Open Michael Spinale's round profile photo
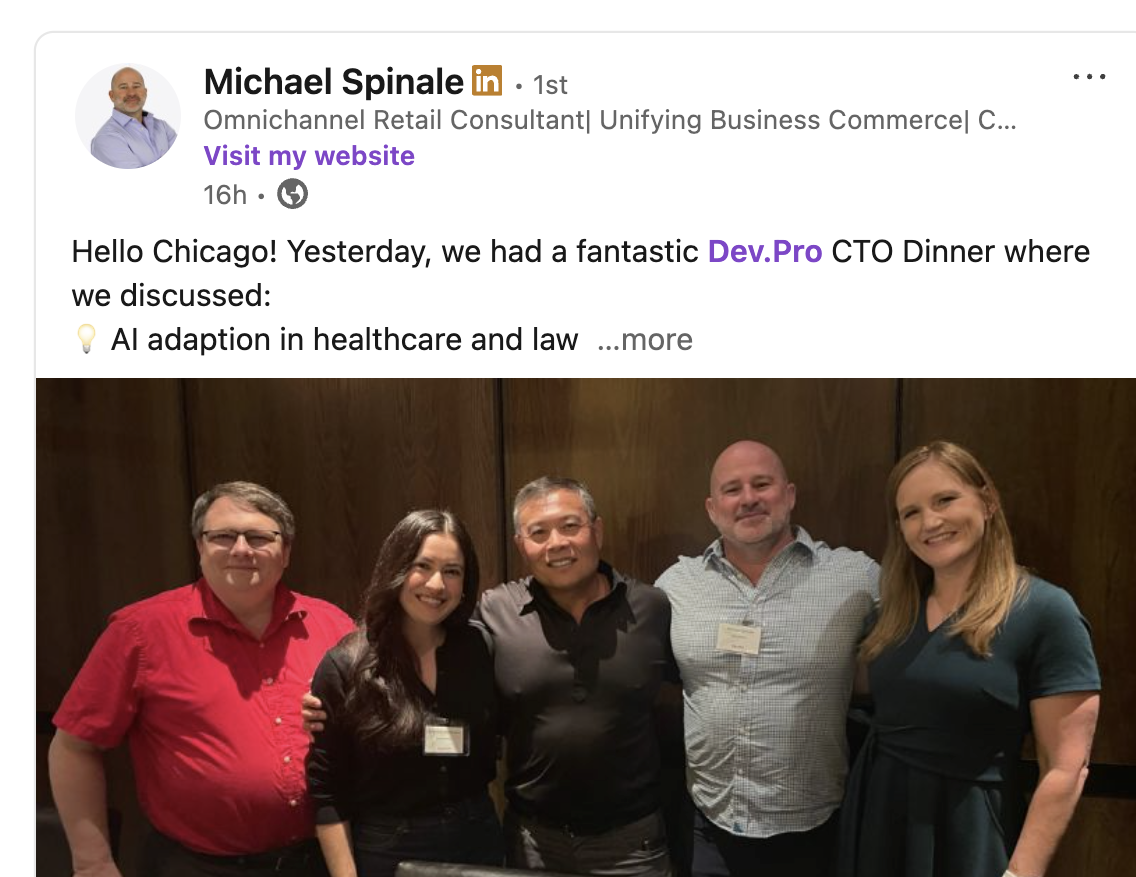The width and height of the screenshot is (1136, 877). [128, 116]
